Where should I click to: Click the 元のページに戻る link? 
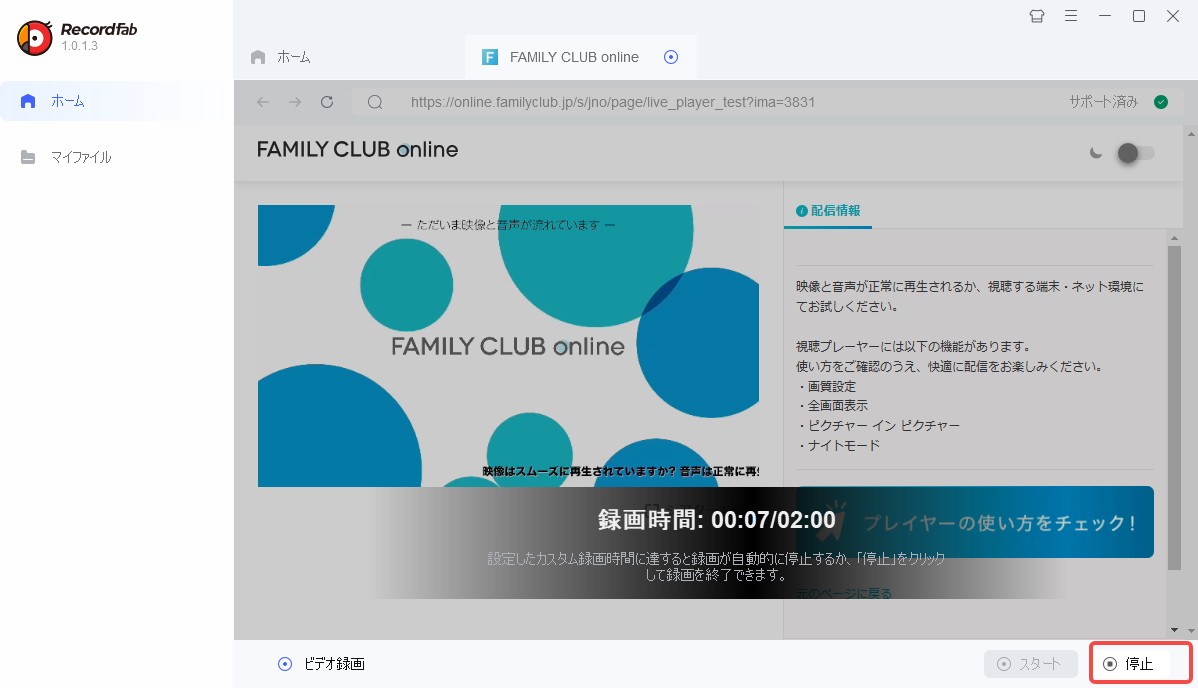(844, 593)
